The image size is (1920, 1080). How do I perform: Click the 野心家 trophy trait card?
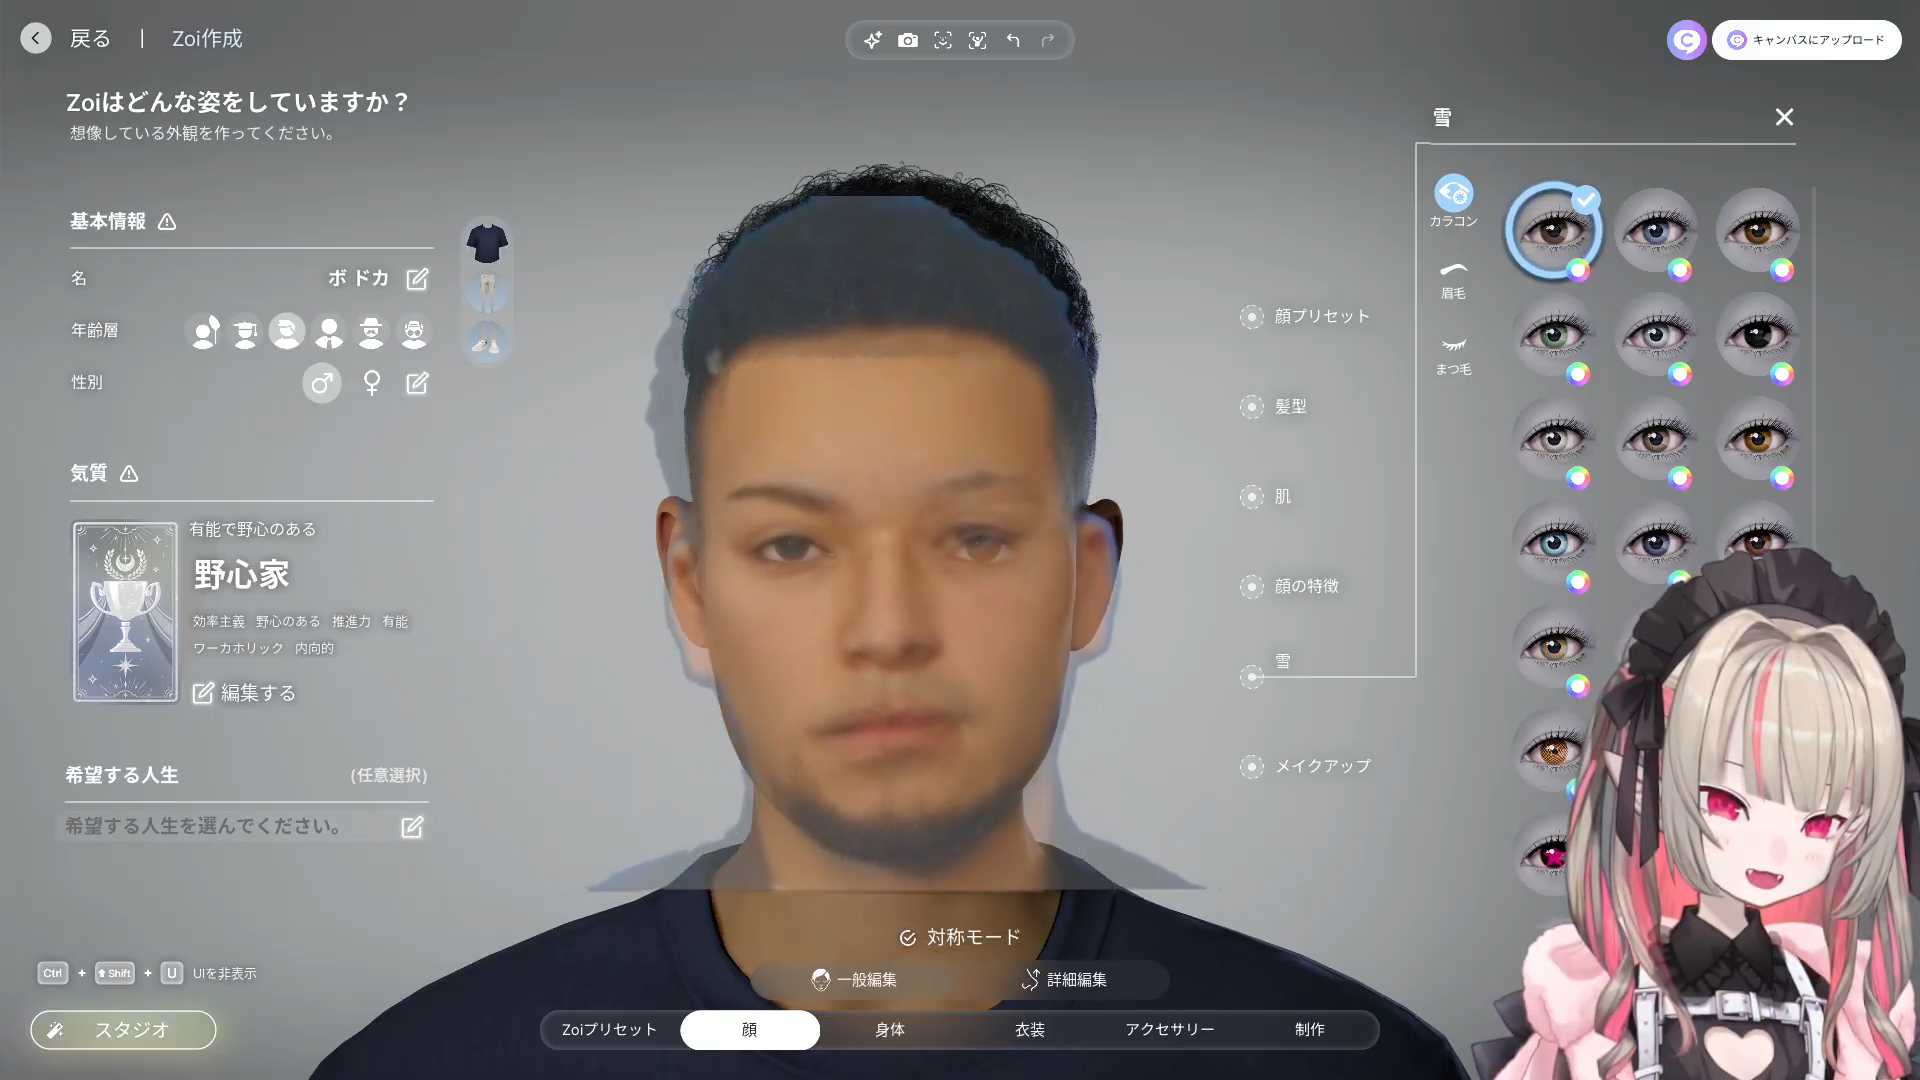125,612
